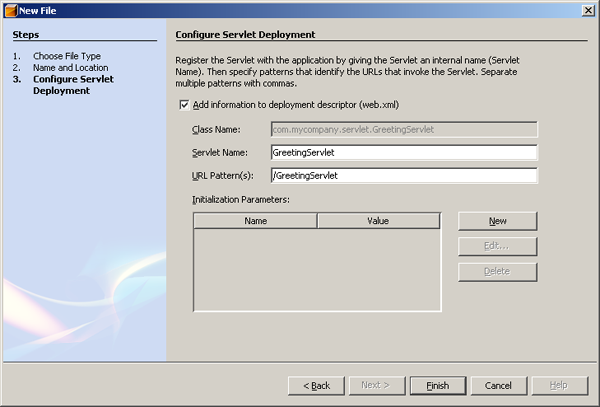This screenshot has width=600, height=407.
Task: Select step 2 Name and Location
Action: (x=70, y=68)
